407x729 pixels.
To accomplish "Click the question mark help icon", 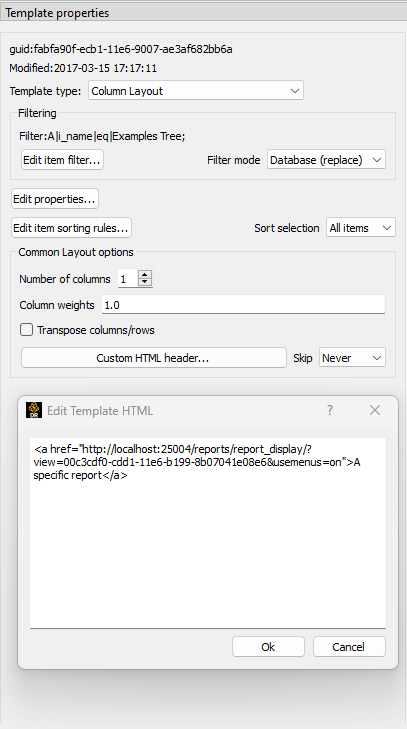I will pyautogui.click(x=330, y=410).
